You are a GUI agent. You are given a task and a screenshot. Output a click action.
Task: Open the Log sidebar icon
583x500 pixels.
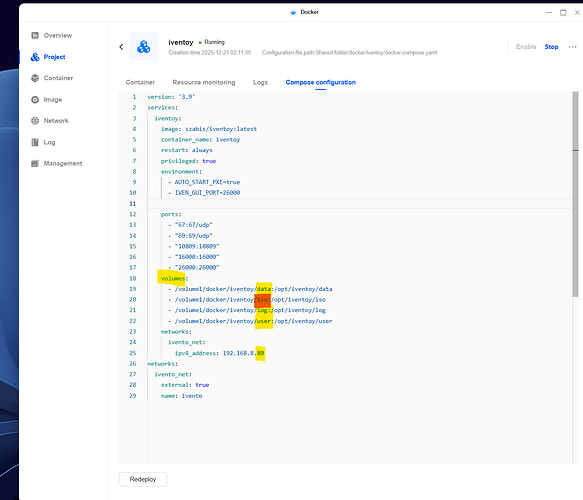coord(35,142)
